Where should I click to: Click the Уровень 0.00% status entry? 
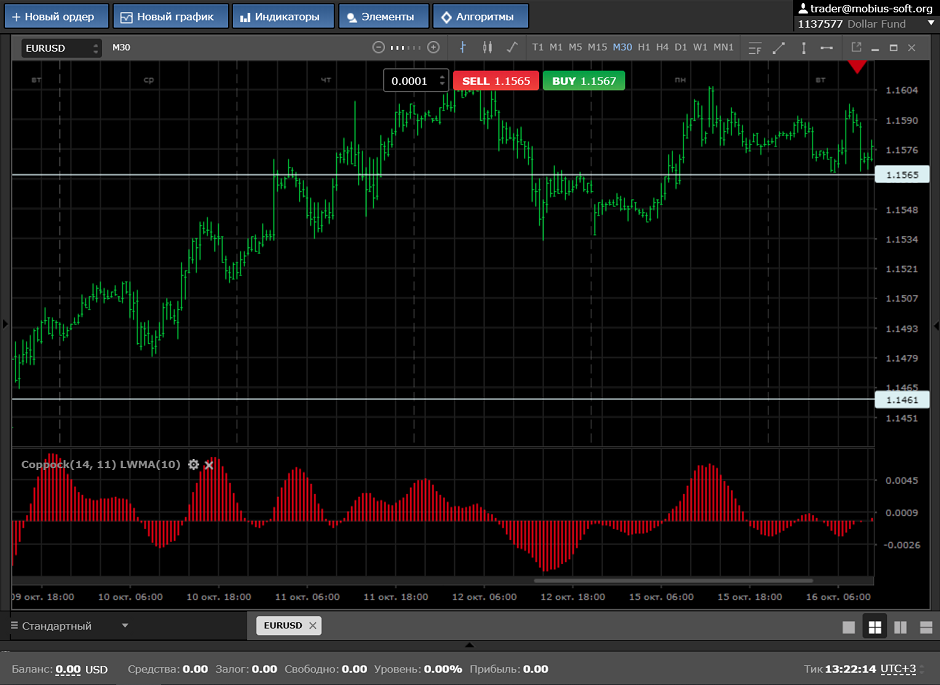tap(418, 669)
